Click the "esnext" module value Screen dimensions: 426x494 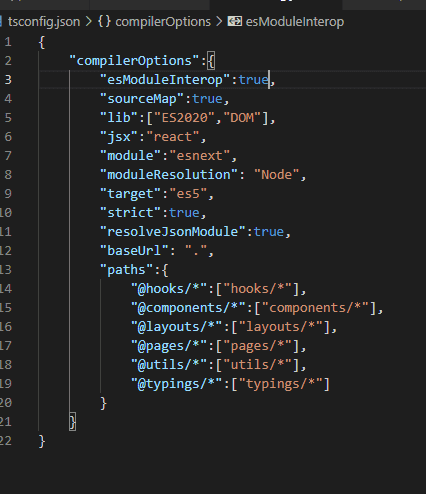(x=199, y=156)
